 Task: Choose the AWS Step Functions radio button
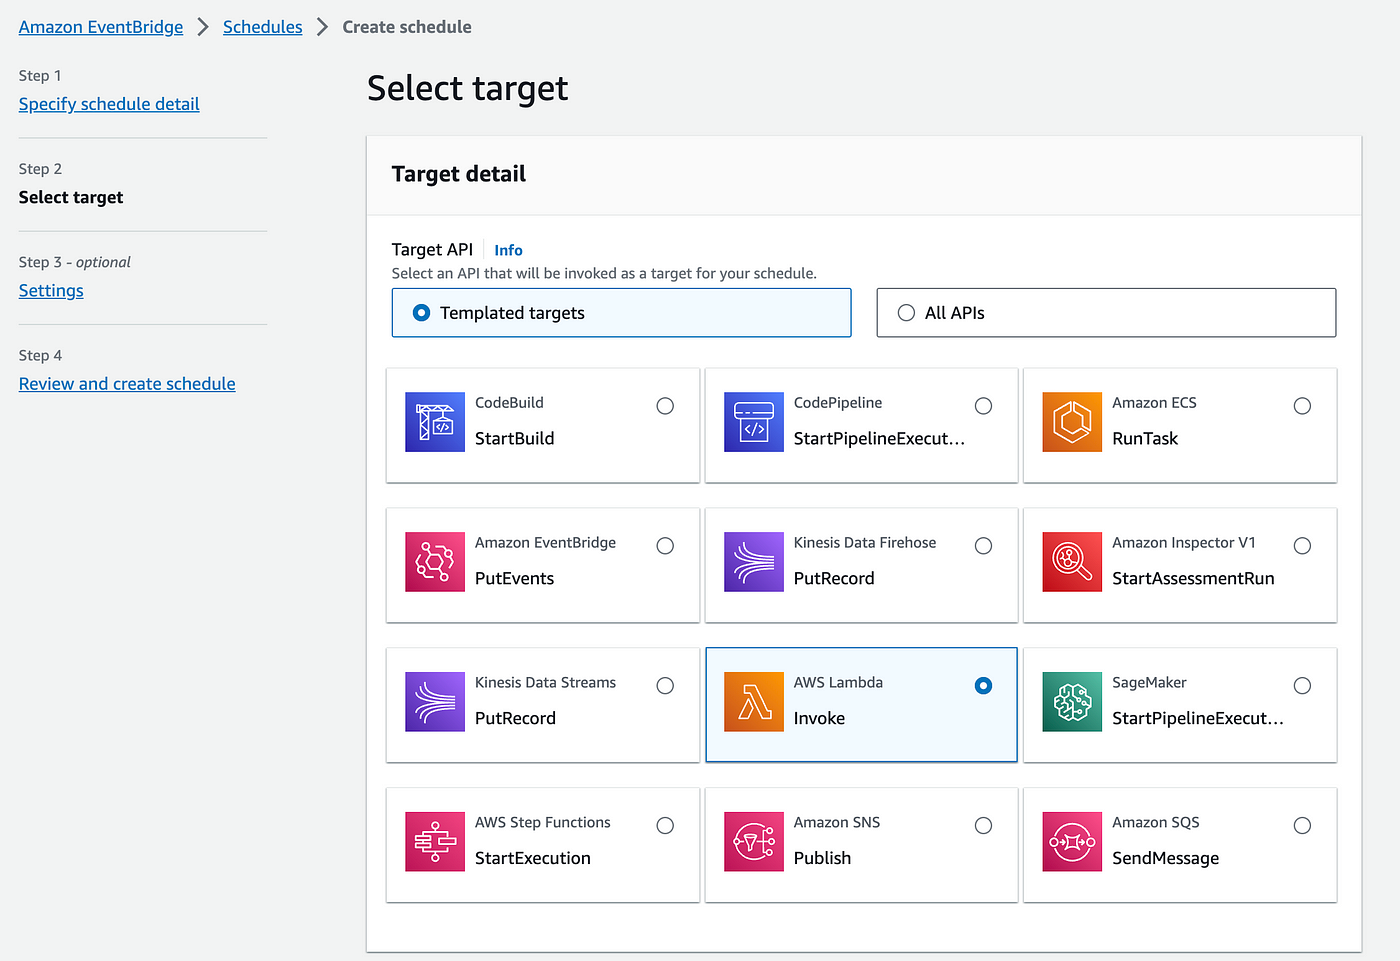(x=665, y=826)
